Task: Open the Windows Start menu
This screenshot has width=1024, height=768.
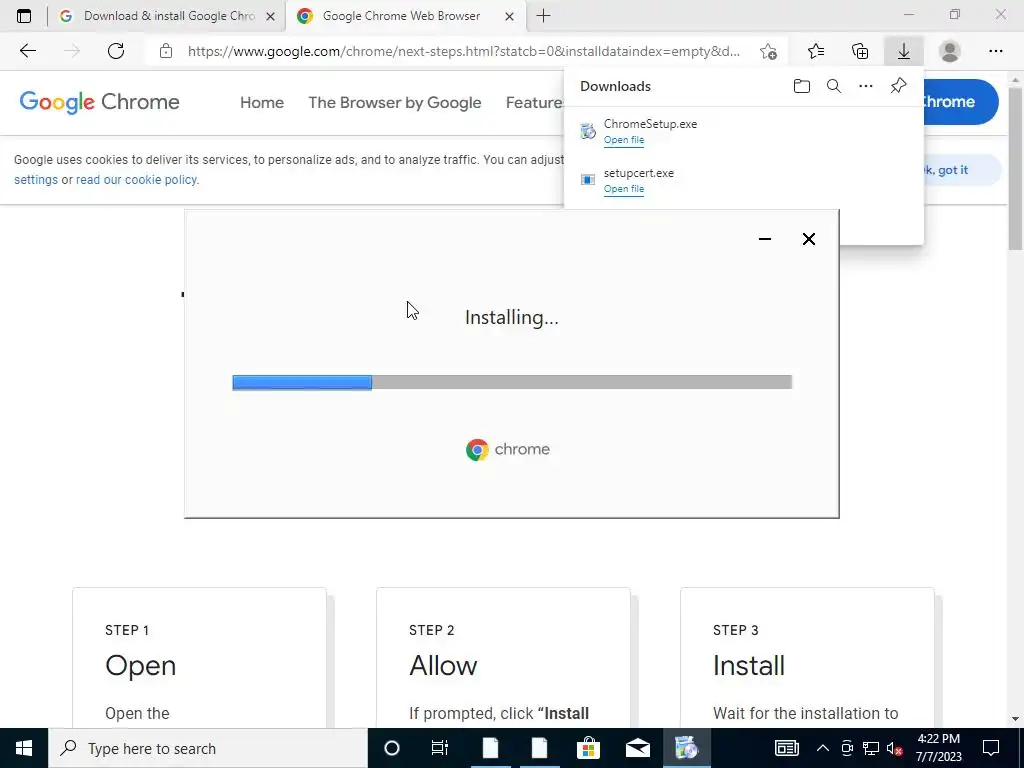Action: (x=24, y=748)
